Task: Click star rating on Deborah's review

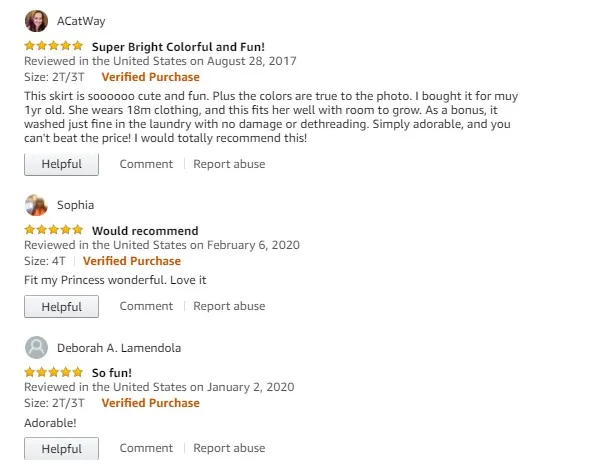Action: 54,372
